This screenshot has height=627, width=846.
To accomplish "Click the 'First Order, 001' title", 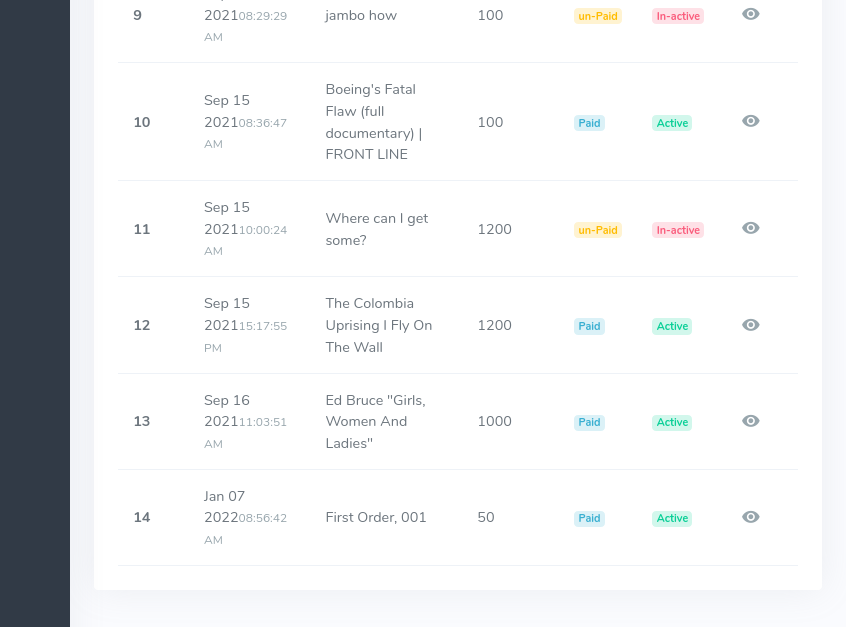I will point(376,517).
